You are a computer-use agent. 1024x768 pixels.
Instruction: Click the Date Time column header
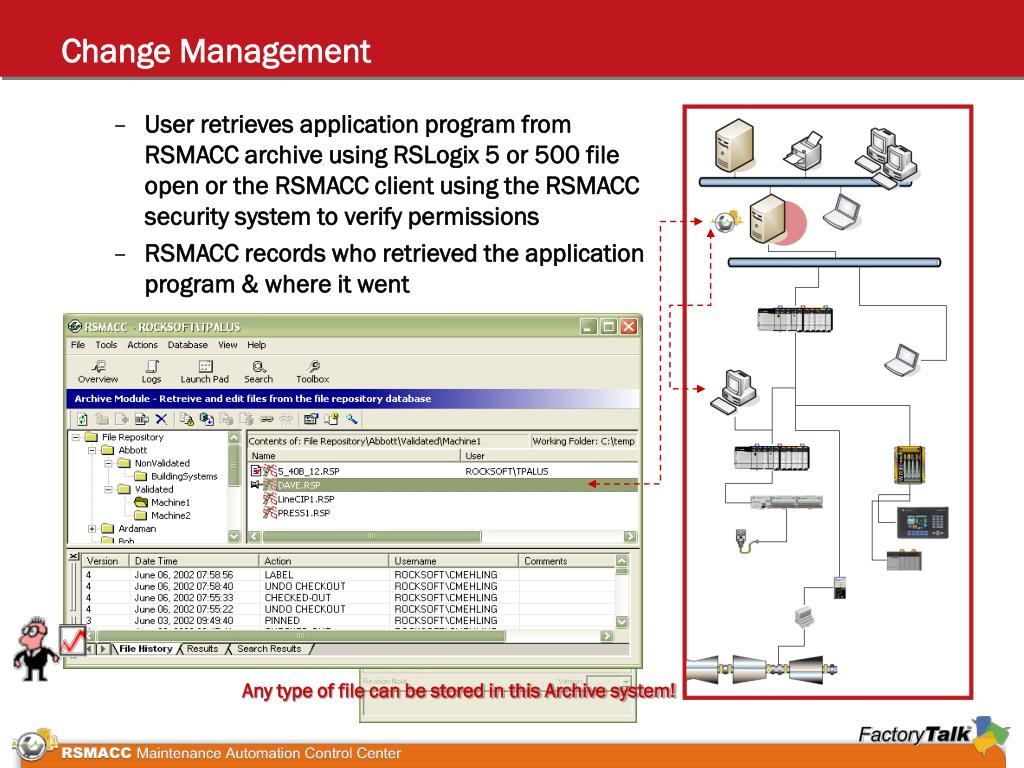pyautogui.click(x=193, y=561)
